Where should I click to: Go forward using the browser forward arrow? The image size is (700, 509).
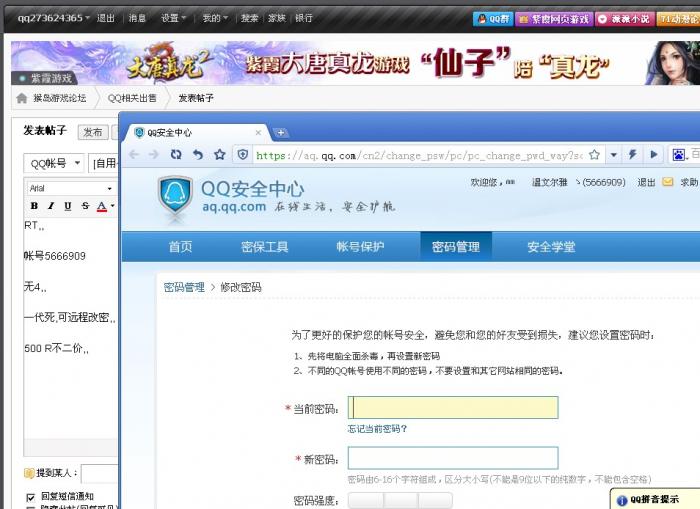click(x=153, y=154)
